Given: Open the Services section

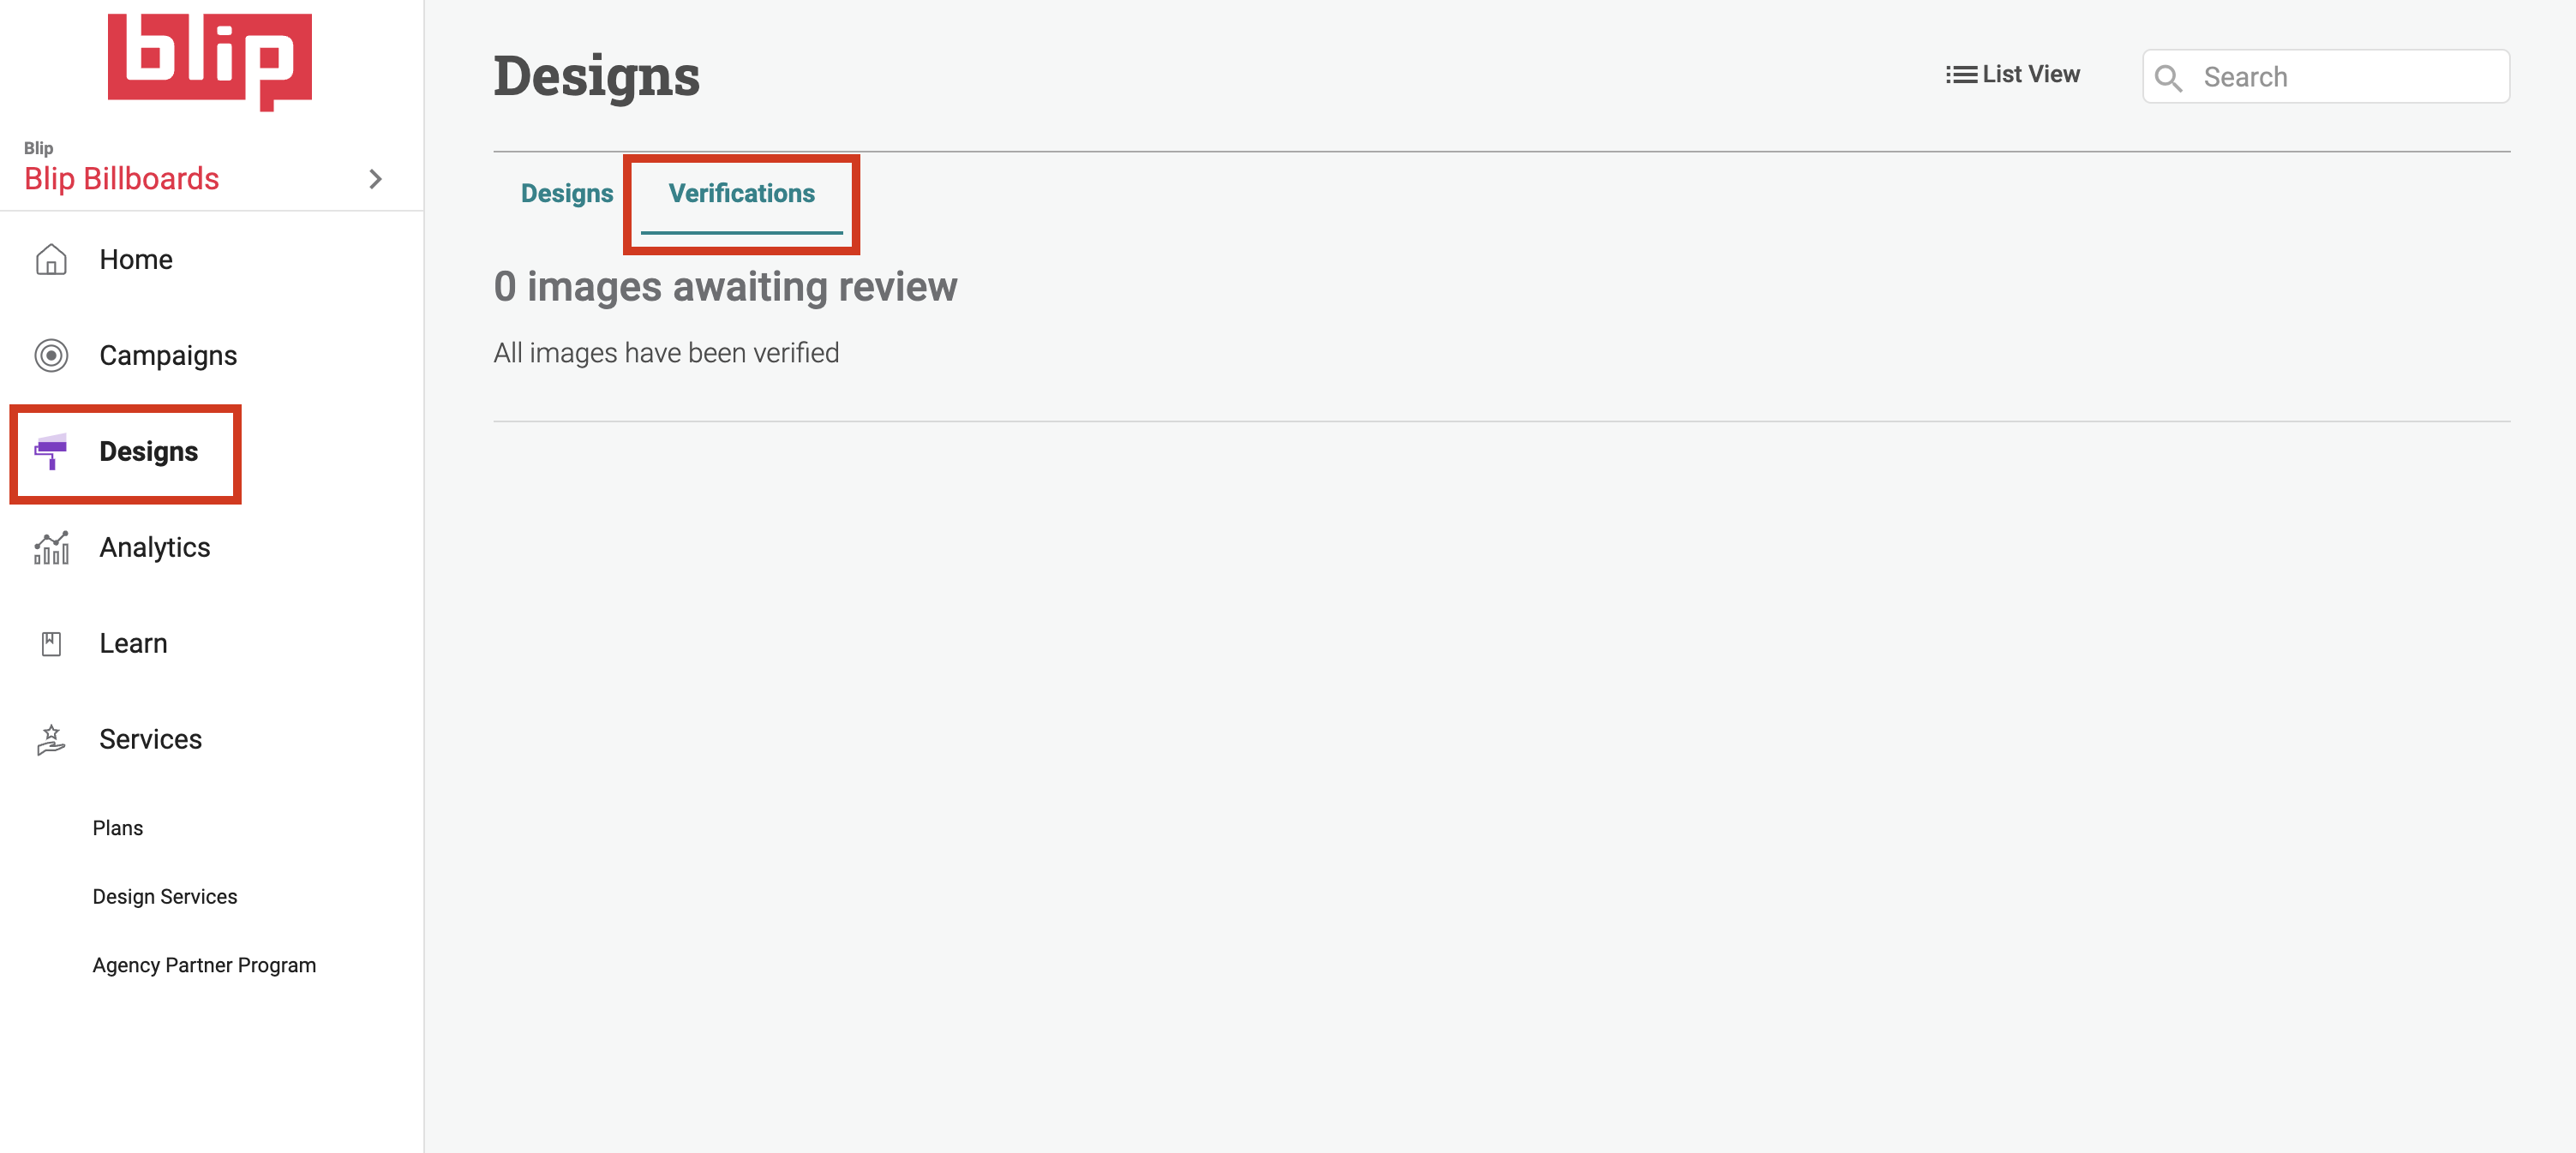Looking at the screenshot, I should pyautogui.click(x=151, y=740).
